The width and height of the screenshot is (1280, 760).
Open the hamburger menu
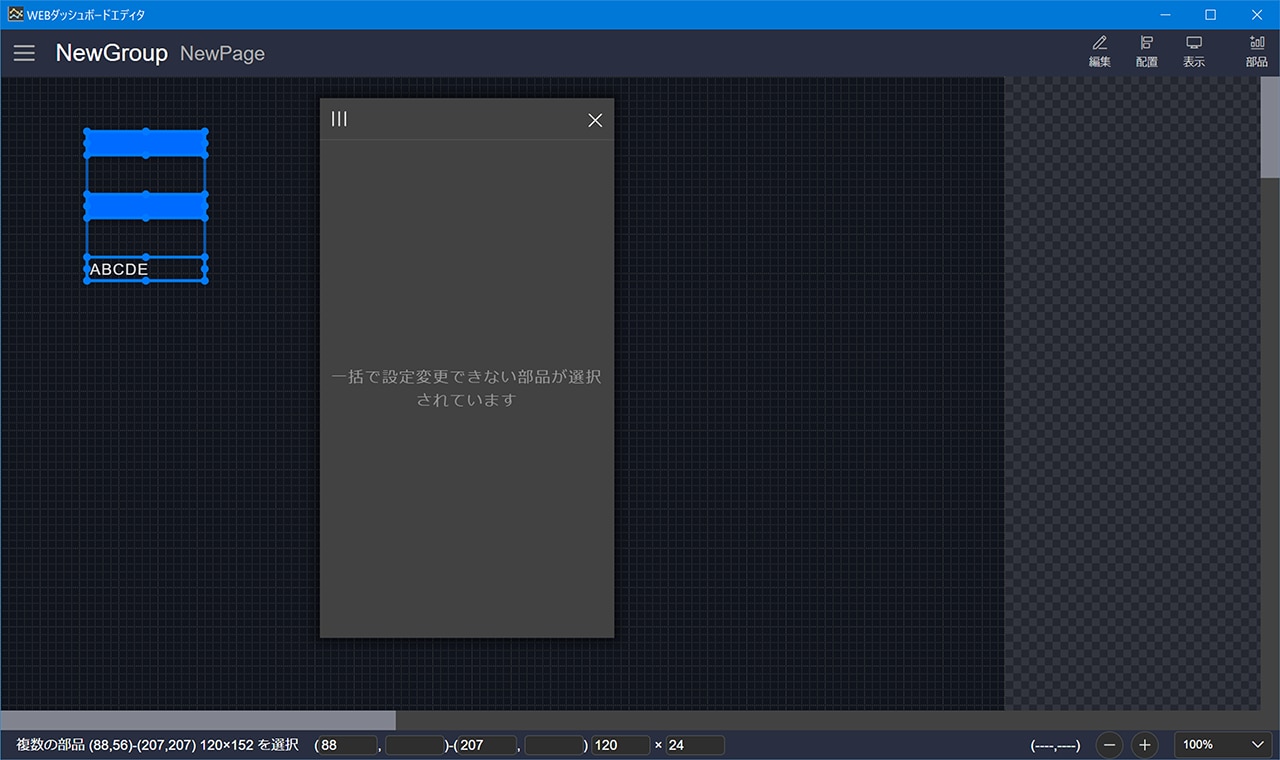pyautogui.click(x=24, y=53)
